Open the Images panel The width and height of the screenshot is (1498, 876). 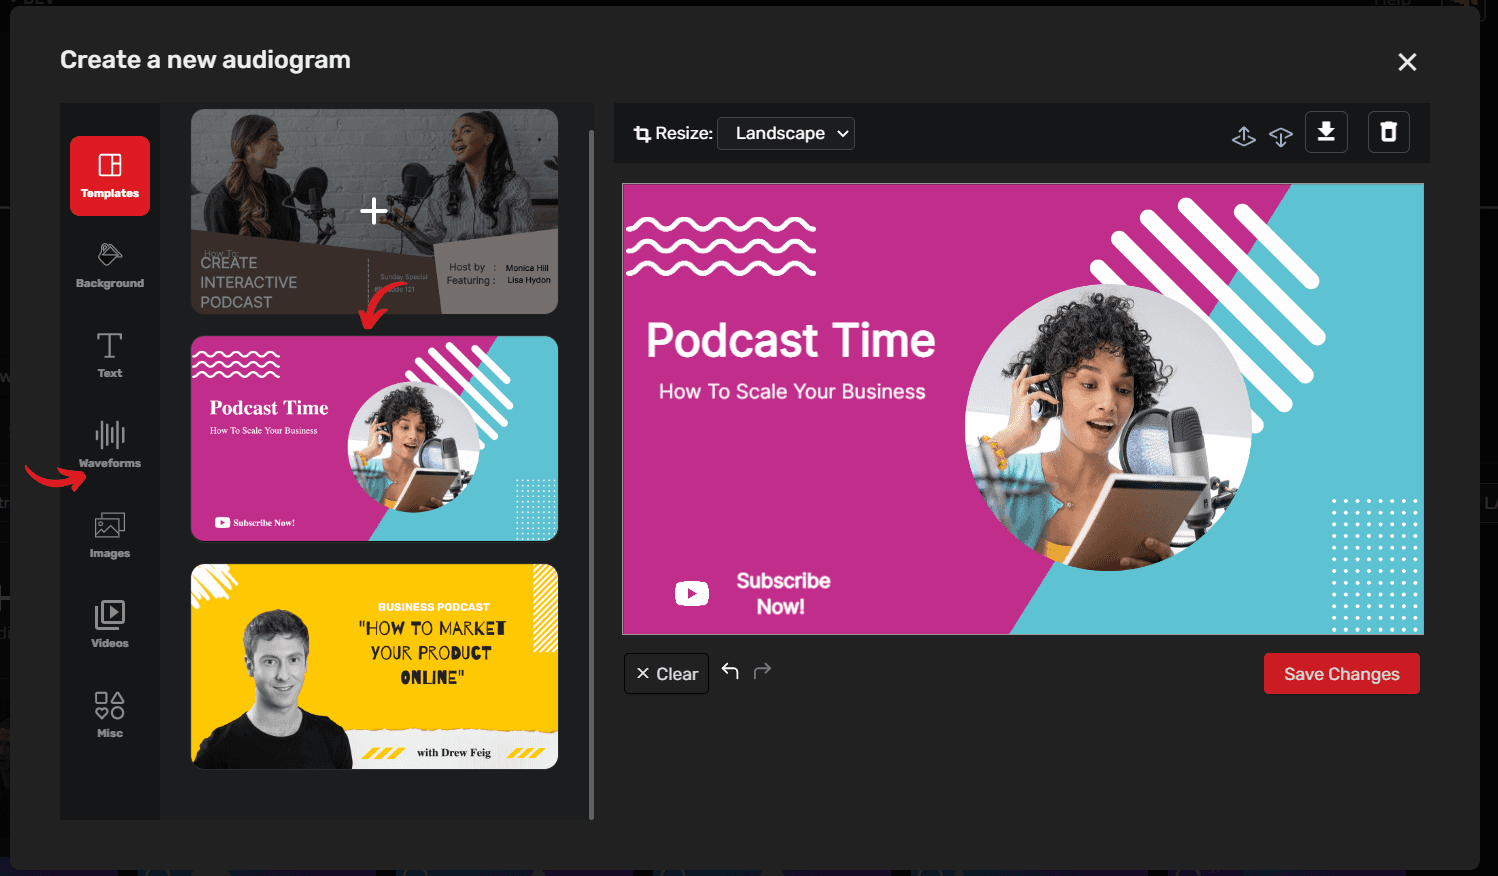(x=109, y=535)
